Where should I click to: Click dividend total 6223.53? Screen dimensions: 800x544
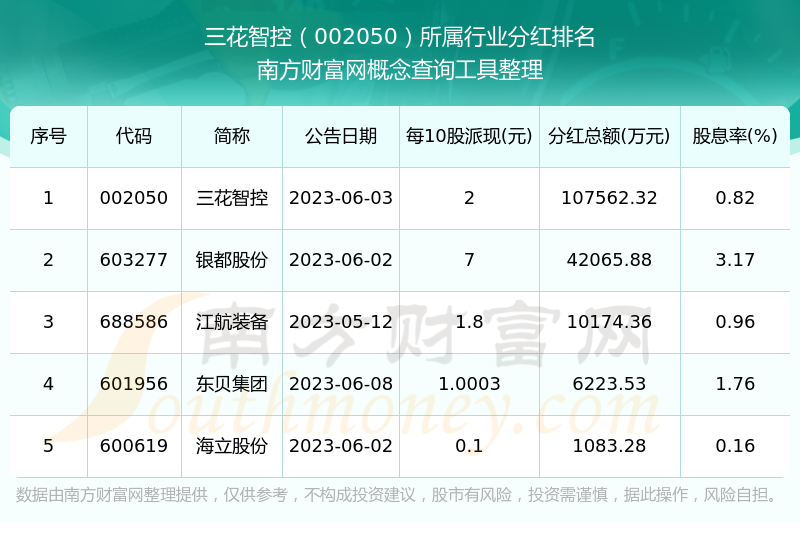(x=609, y=384)
